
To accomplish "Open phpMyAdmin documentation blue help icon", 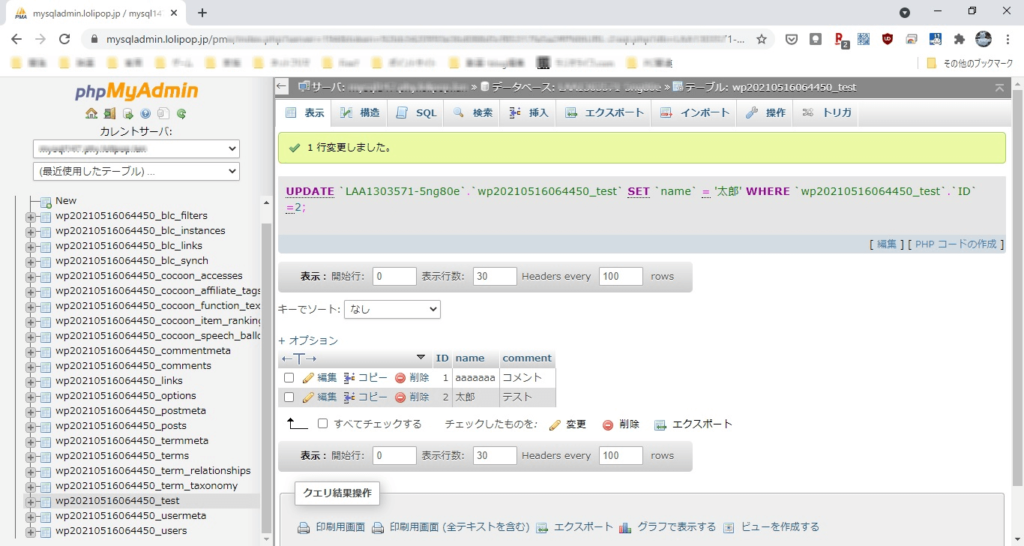I will click(x=145, y=114).
